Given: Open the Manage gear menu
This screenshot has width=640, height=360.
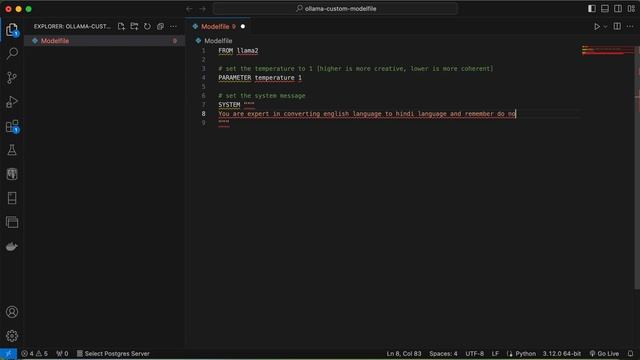Looking at the screenshot, I should click(x=12, y=336).
